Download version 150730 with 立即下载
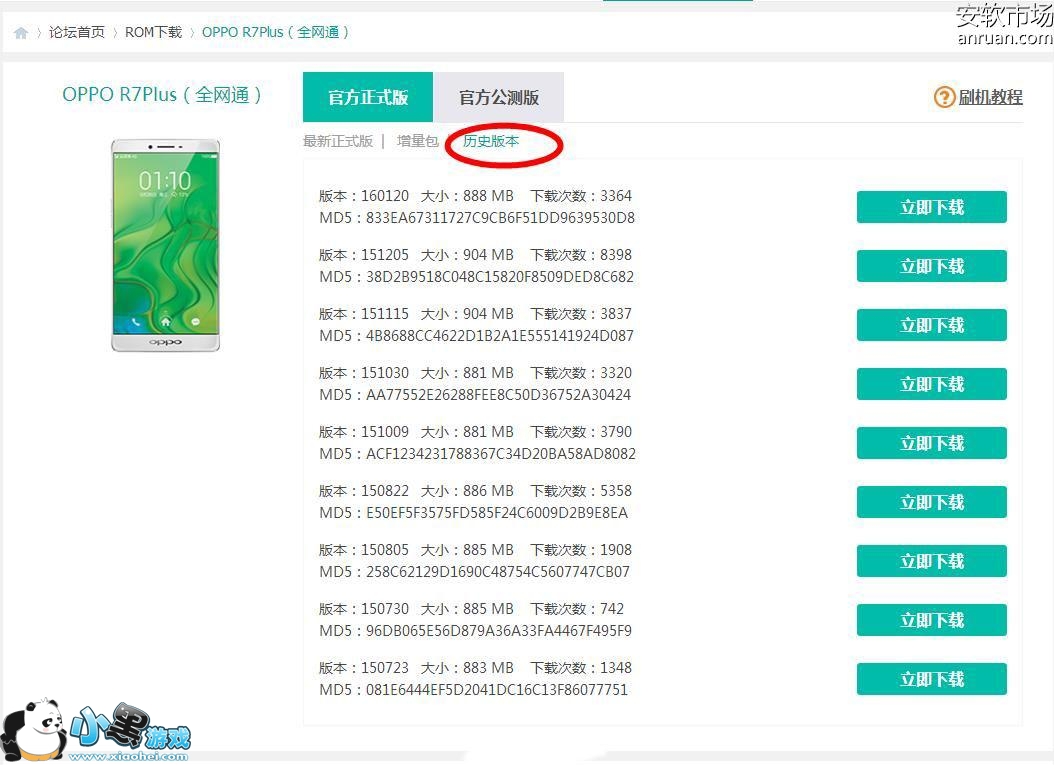 click(x=932, y=620)
